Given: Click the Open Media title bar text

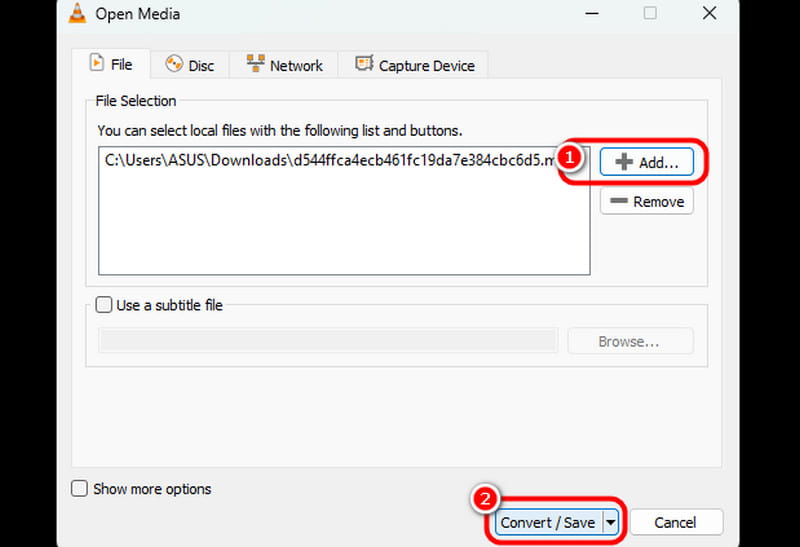Looking at the screenshot, I should [x=139, y=14].
